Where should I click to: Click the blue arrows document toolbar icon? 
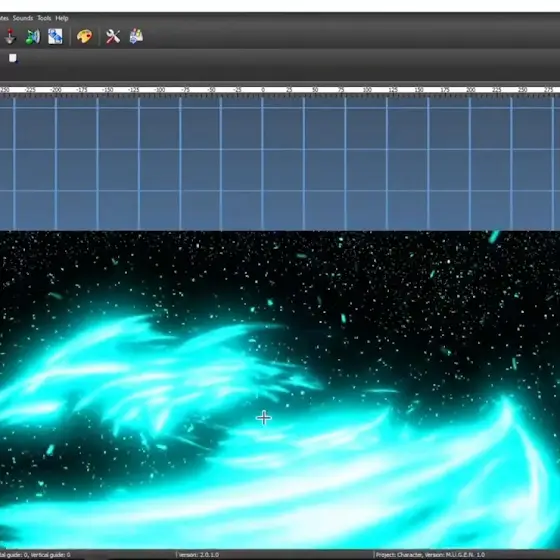55,36
